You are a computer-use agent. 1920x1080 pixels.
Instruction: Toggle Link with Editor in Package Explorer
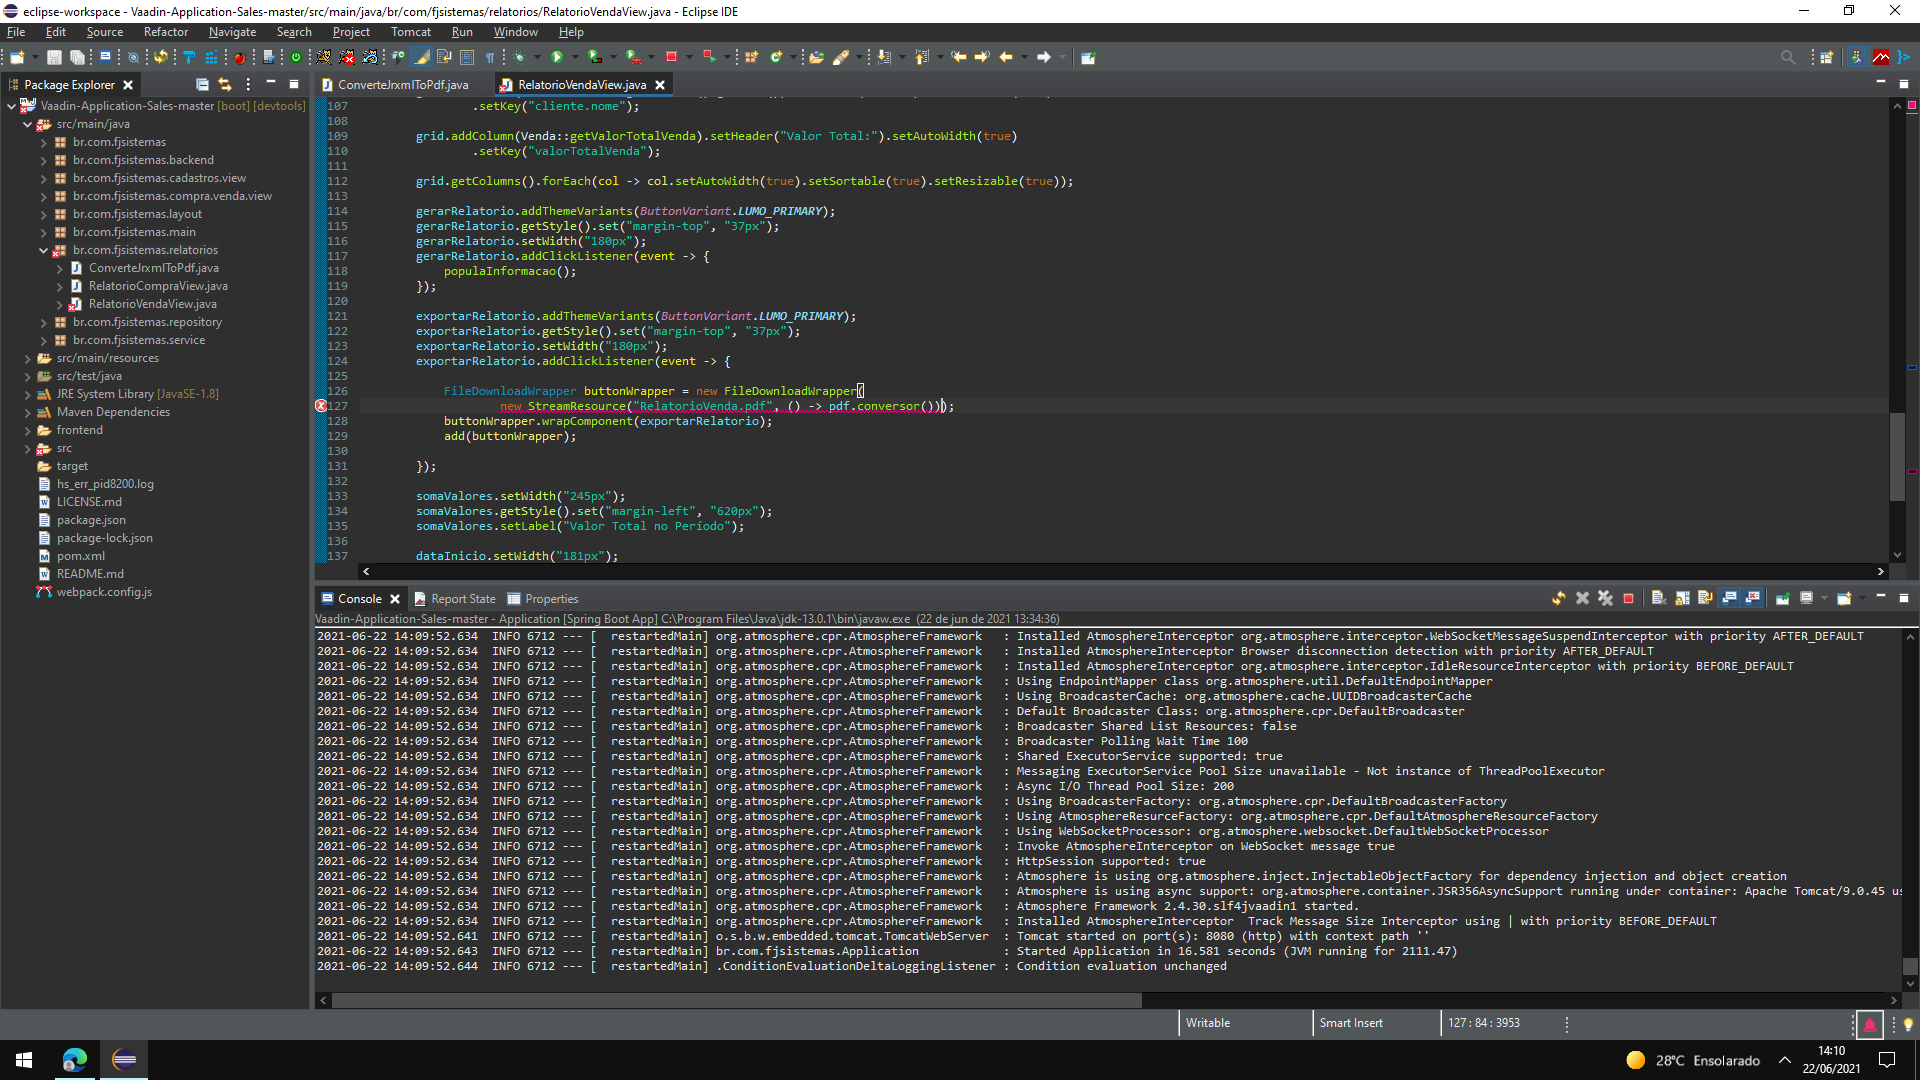[225, 84]
